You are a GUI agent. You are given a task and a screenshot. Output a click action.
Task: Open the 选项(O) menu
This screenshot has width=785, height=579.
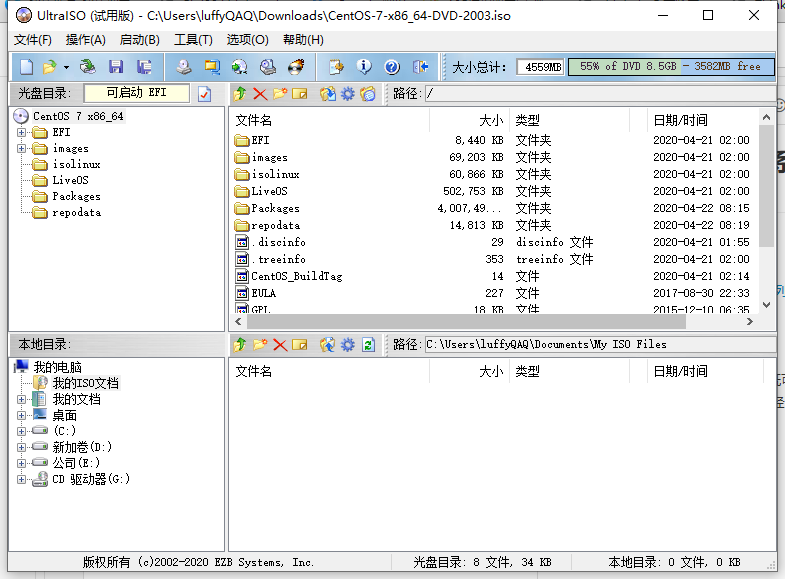click(247, 40)
